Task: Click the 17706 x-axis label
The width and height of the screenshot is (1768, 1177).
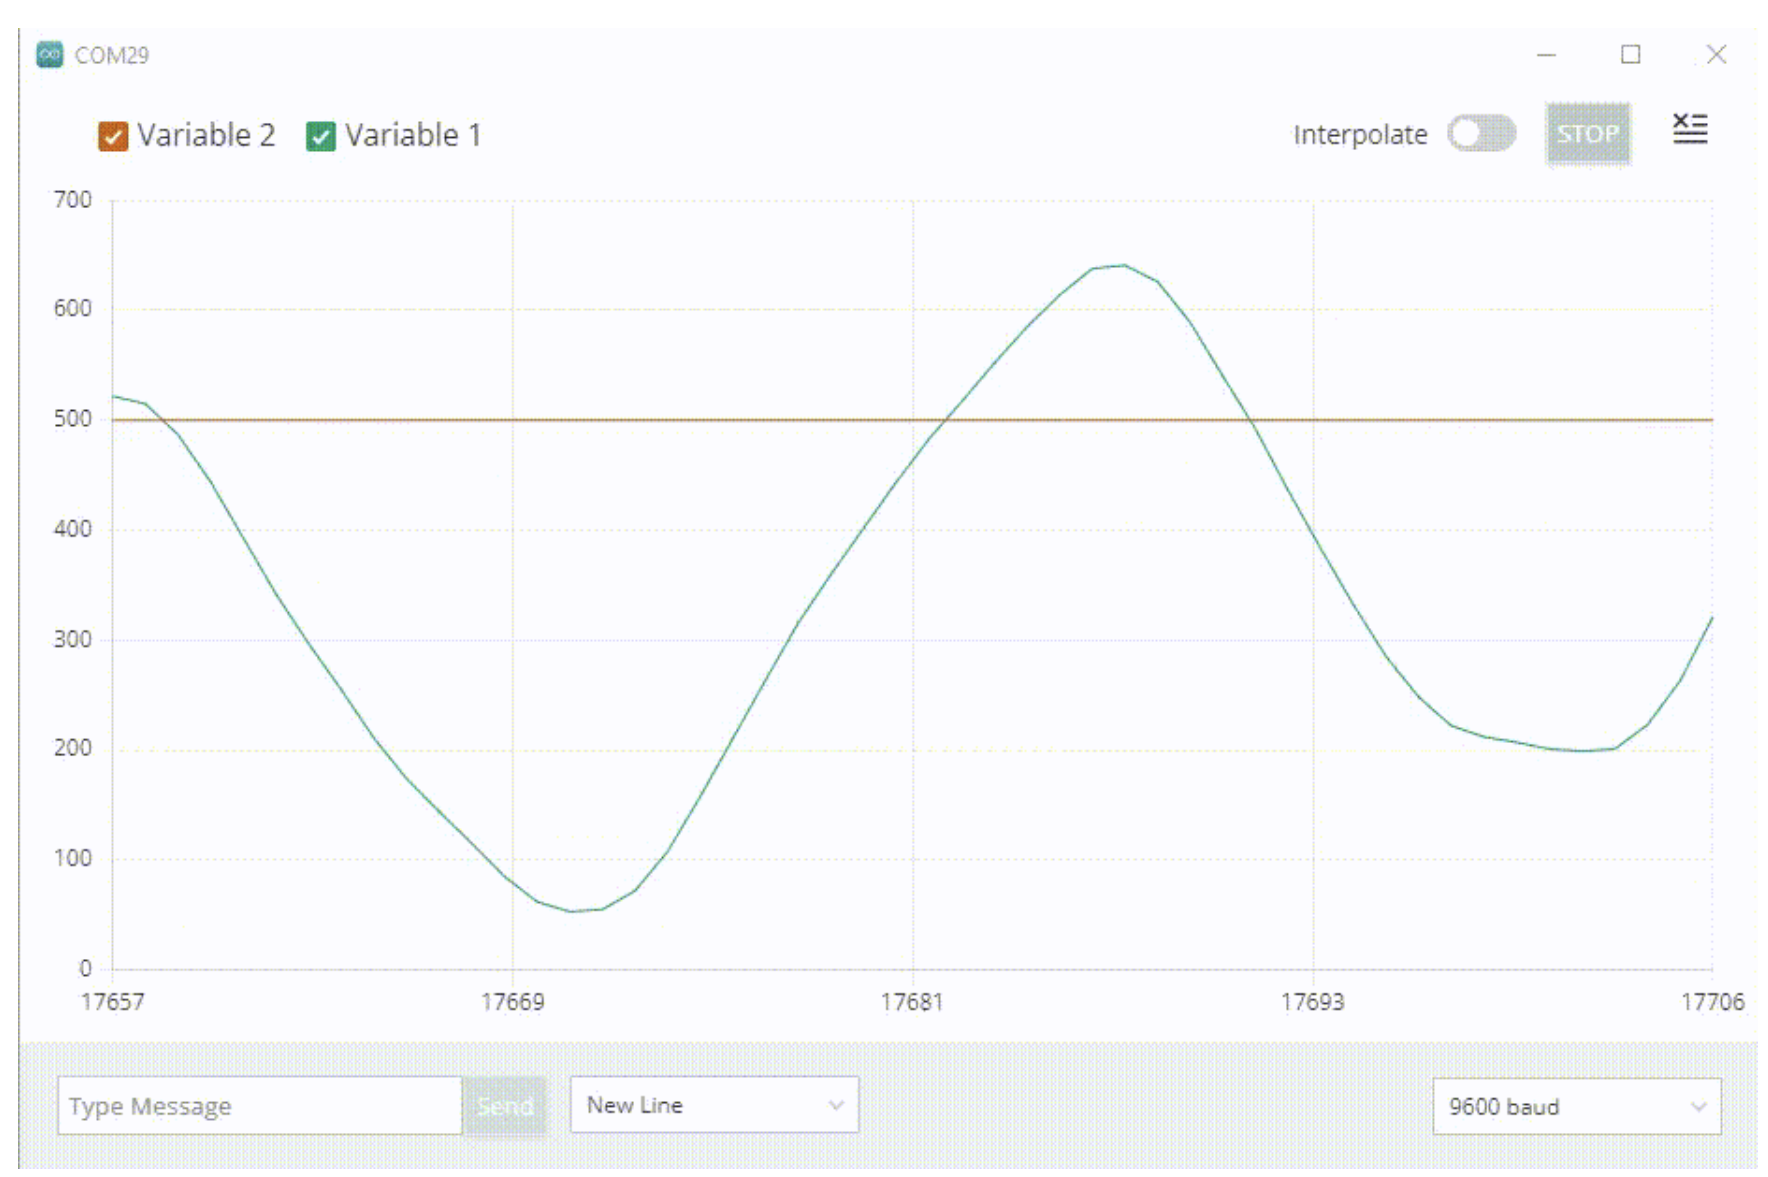Action: 1712,1001
